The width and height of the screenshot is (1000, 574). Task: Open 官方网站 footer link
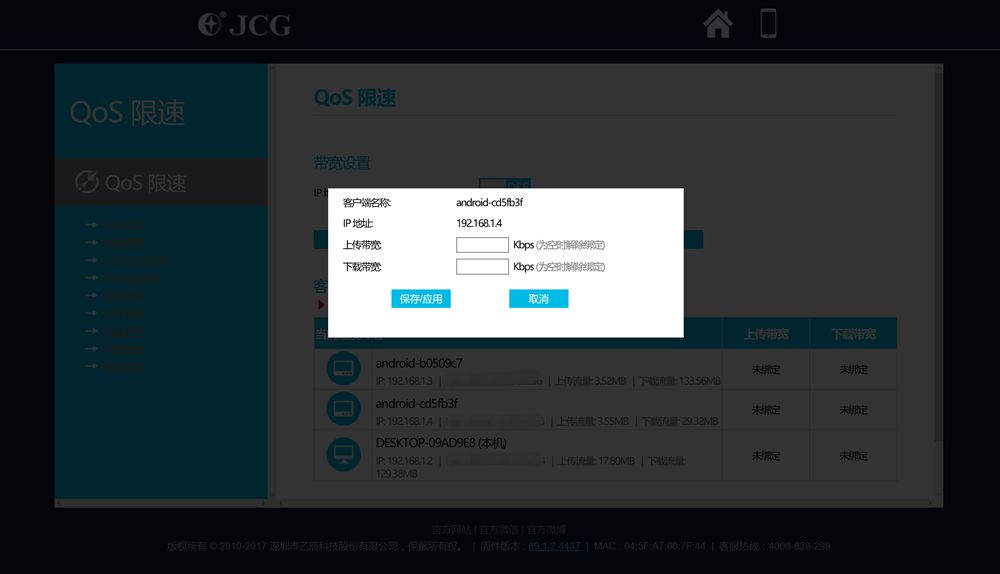451,530
